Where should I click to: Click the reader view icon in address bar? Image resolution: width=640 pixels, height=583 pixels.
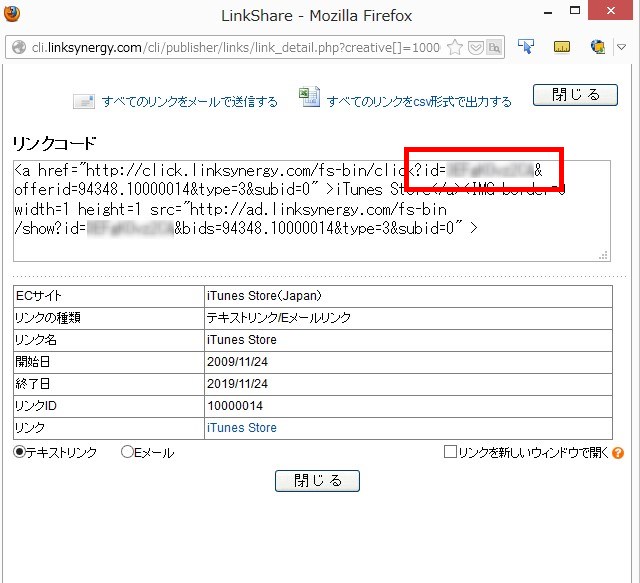(494, 48)
